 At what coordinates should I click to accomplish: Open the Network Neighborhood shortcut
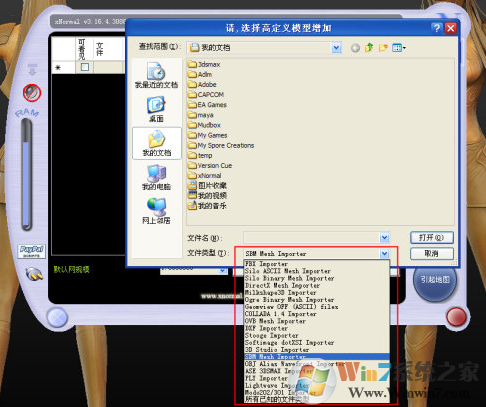pyautogui.click(x=156, y=211)
